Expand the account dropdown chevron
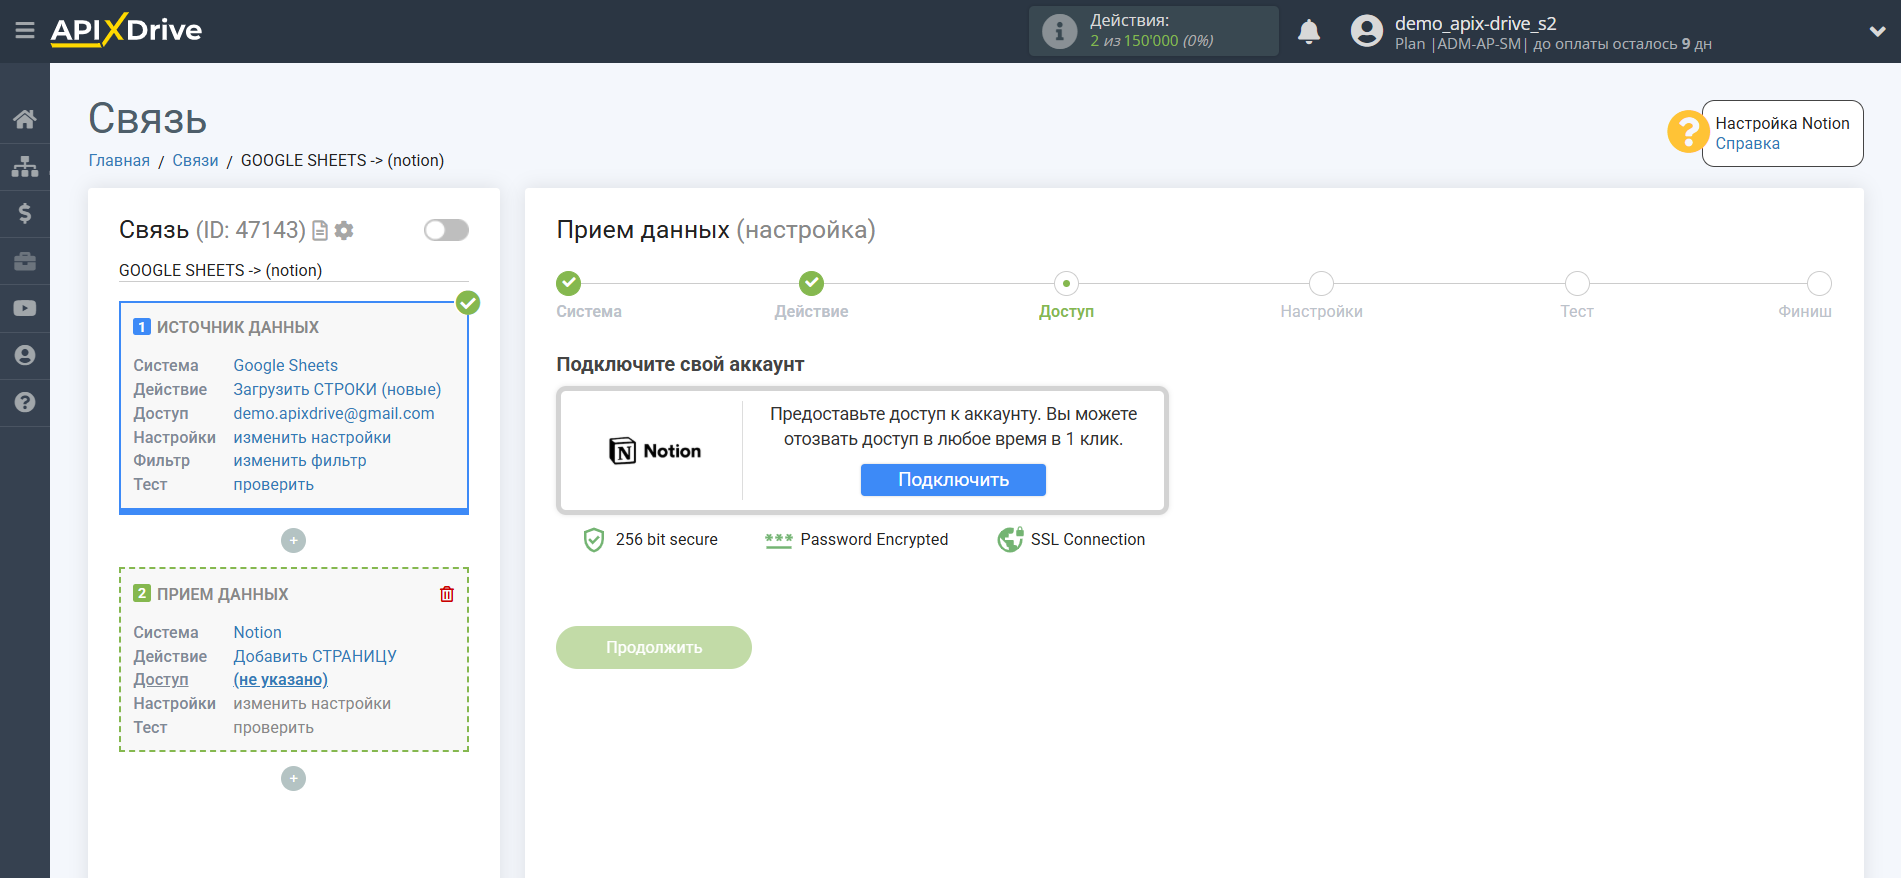The image size is (1901, 878). 1877,31
